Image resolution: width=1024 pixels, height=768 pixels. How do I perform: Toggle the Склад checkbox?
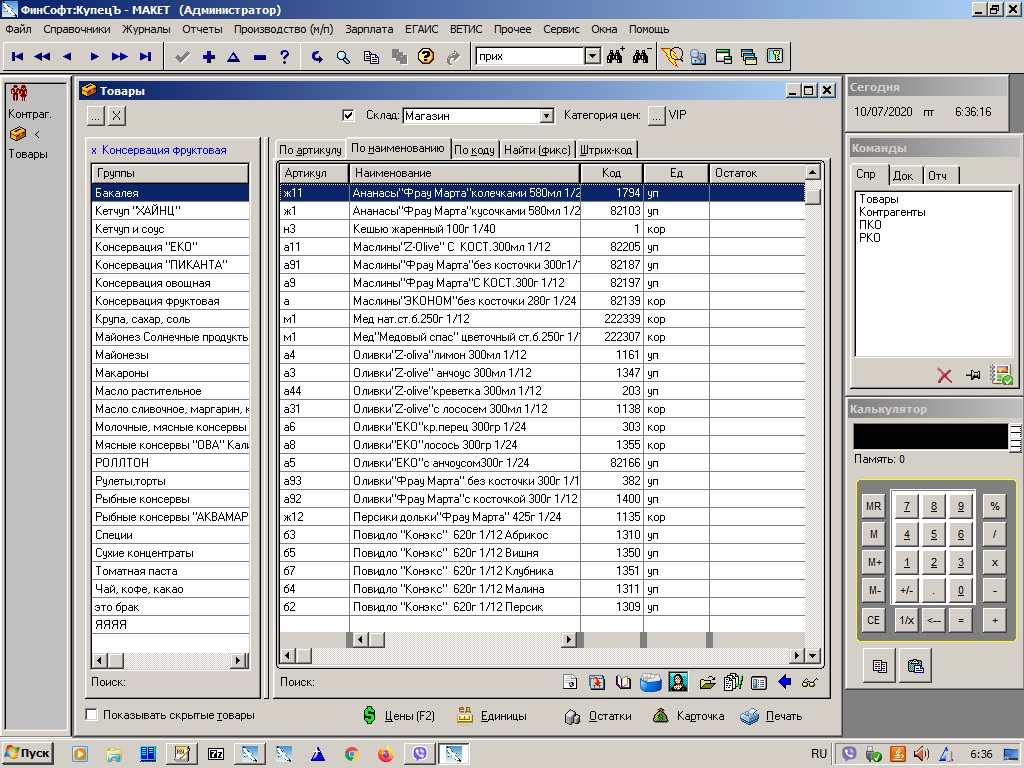(x=348, y=115)
